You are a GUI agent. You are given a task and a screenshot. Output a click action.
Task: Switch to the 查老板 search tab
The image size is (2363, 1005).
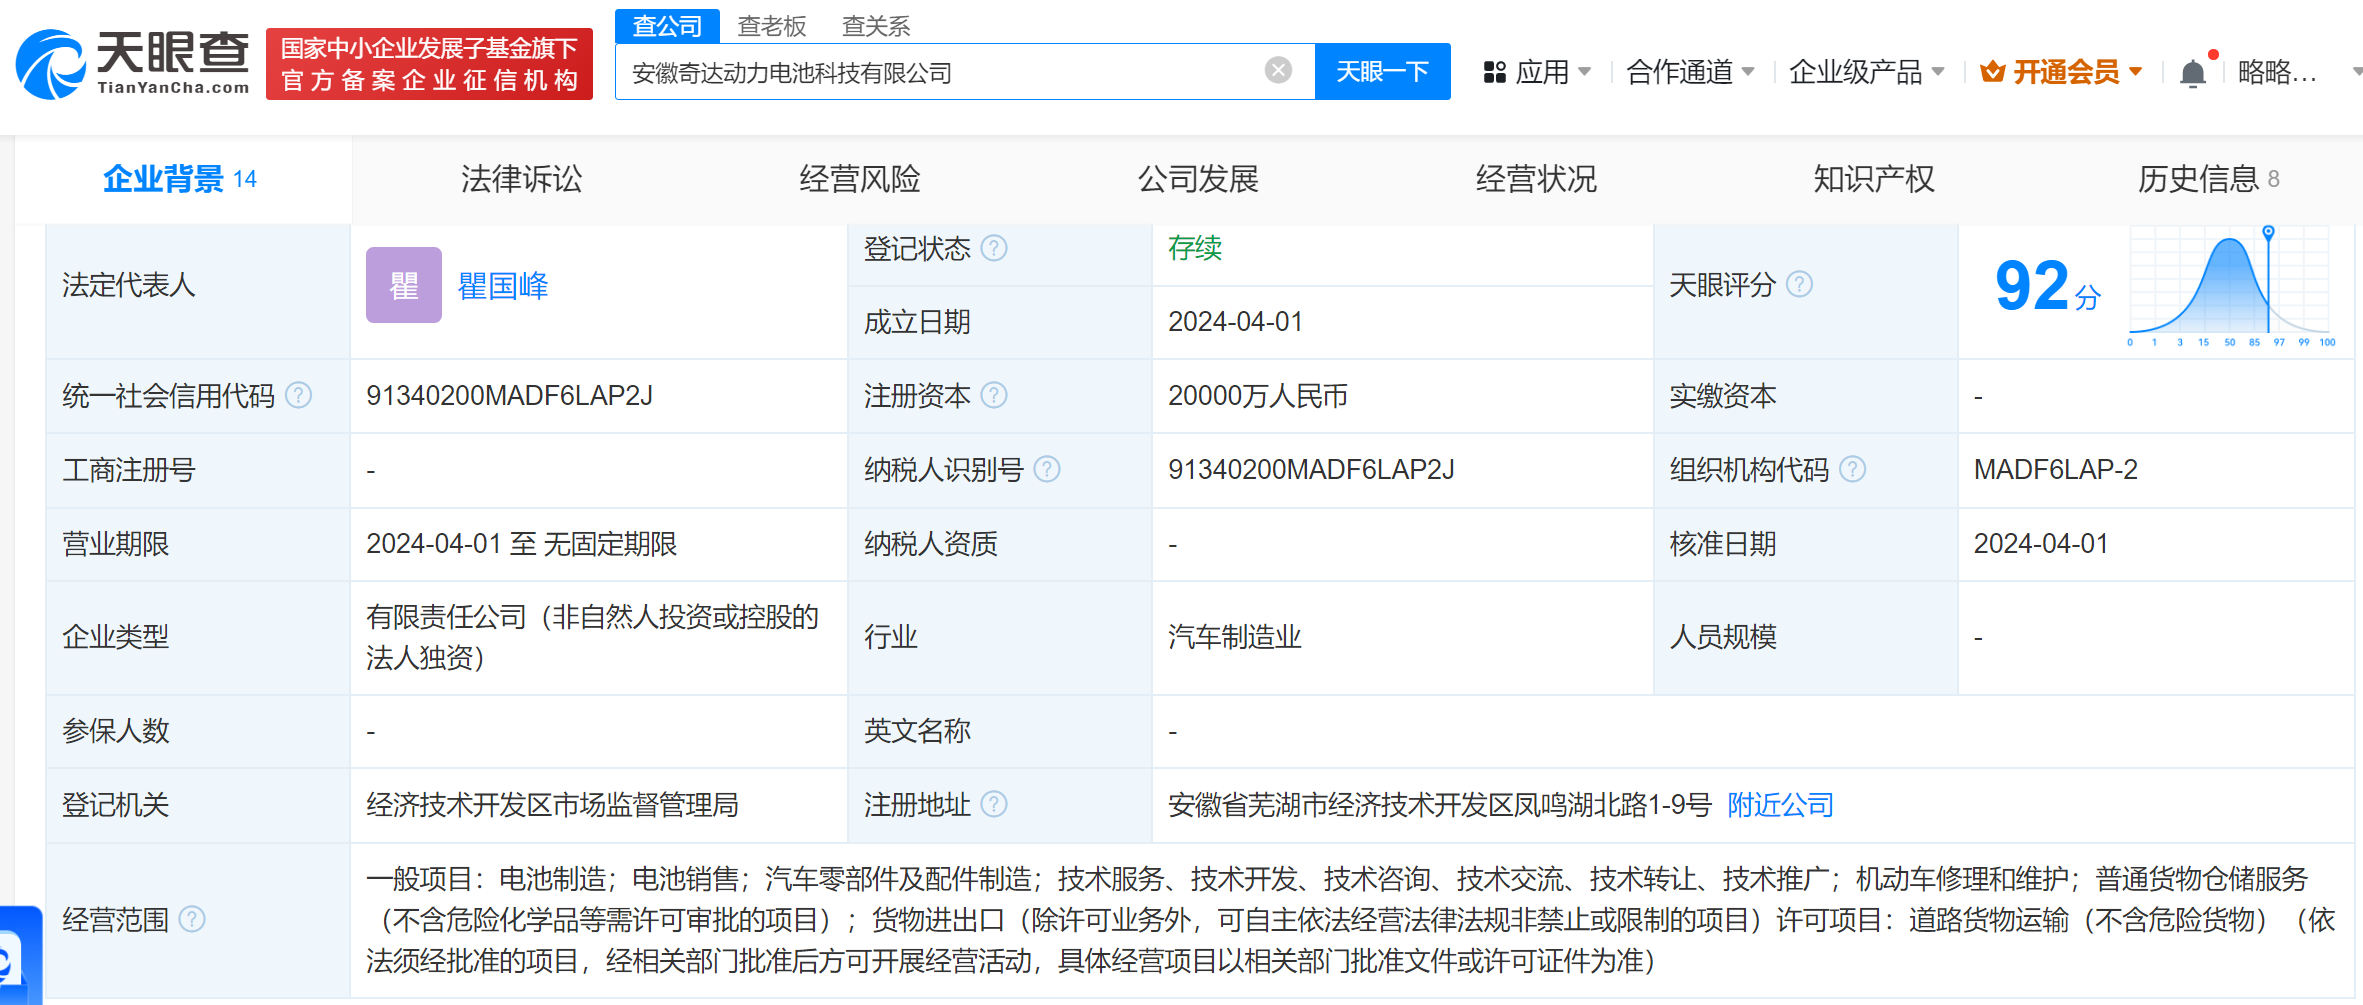771,26
